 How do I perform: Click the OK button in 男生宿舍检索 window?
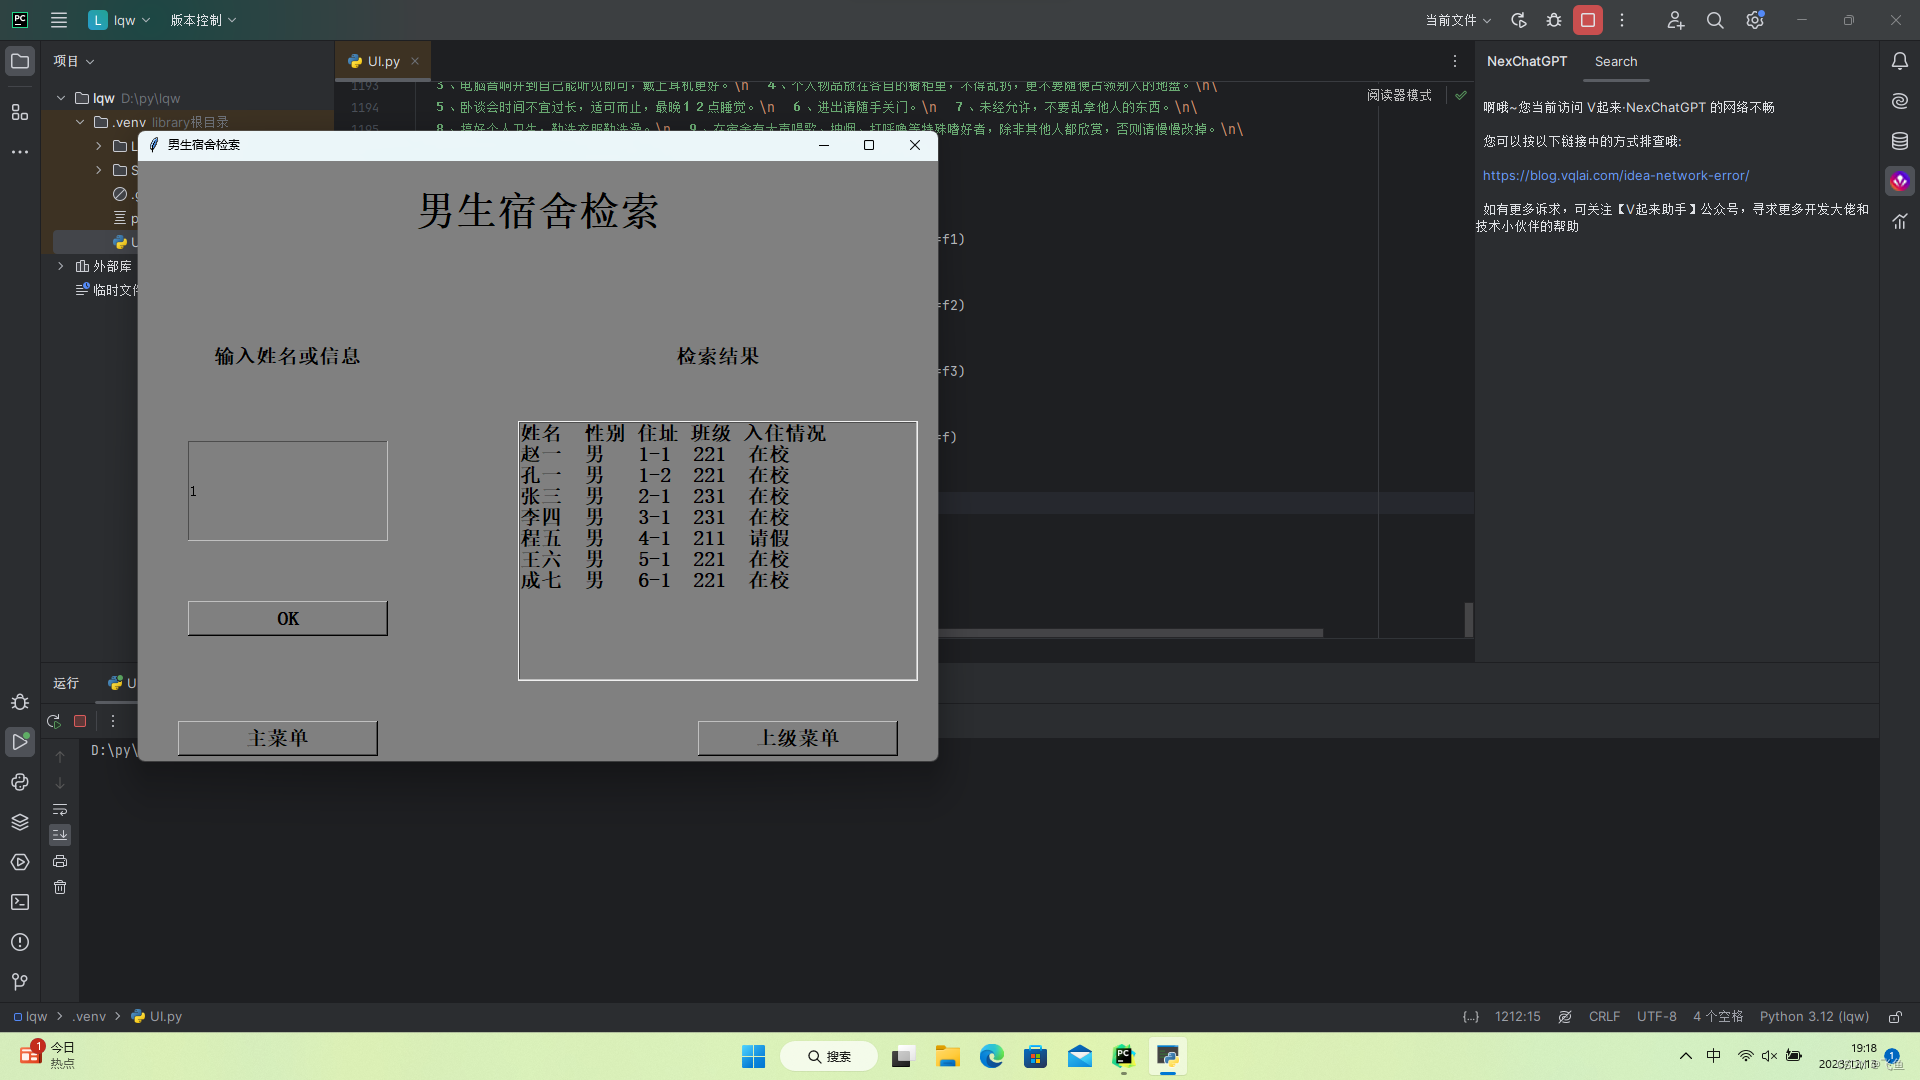288,618
